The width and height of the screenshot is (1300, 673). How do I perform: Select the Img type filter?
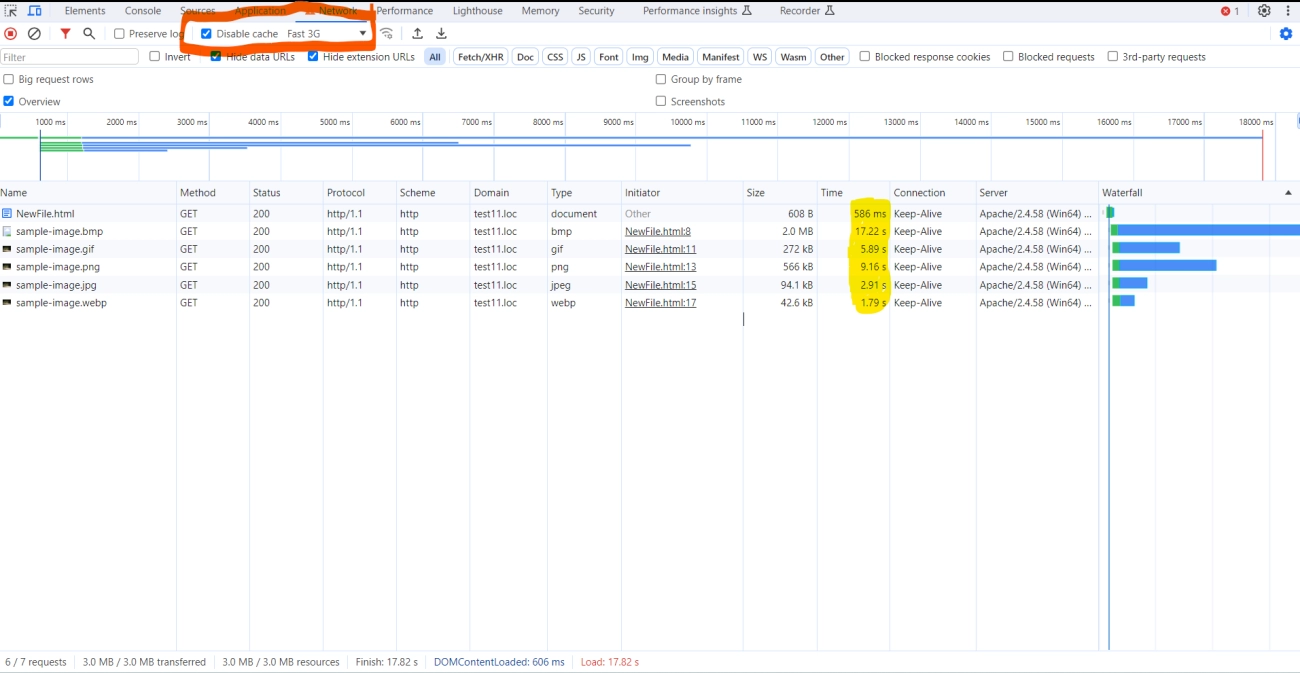point(639,56)
